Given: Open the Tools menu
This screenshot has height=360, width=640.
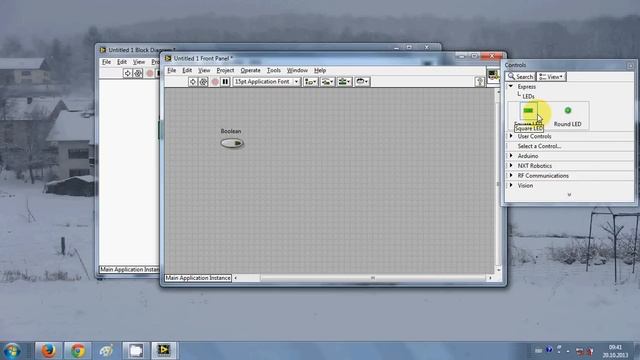Looking at the screenshot, I should pyautogui.click(x=273, y=70).
